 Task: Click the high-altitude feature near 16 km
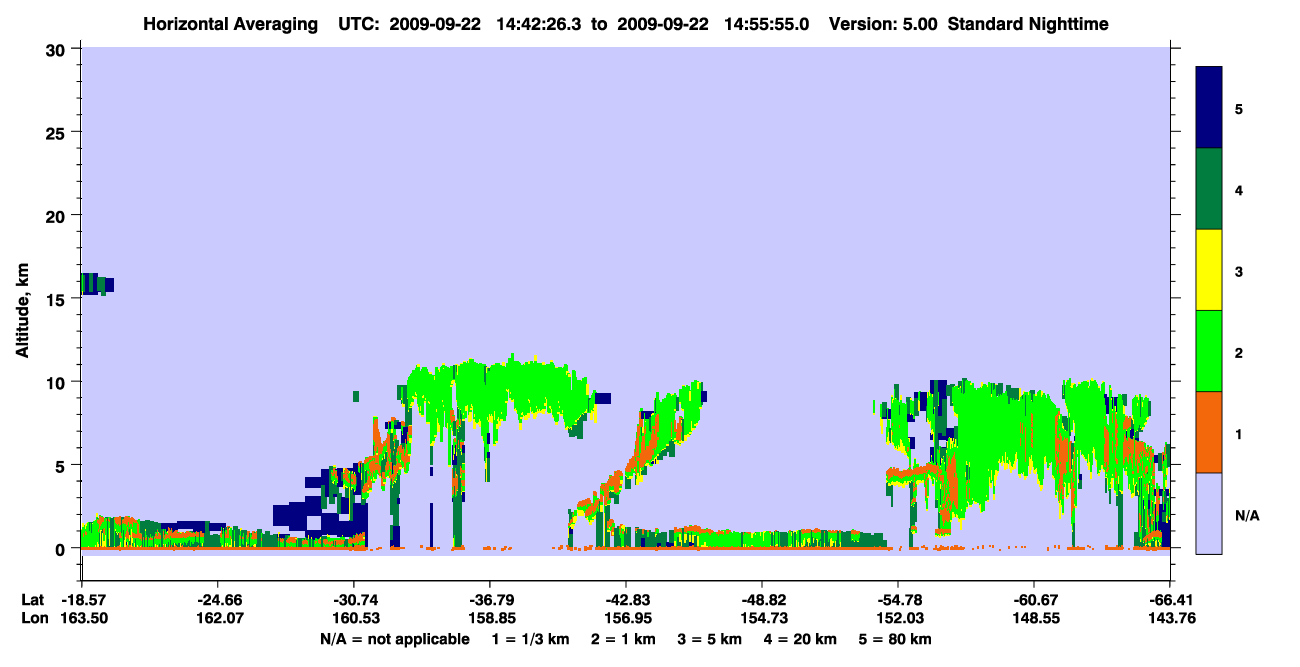[x=97, y=283]
